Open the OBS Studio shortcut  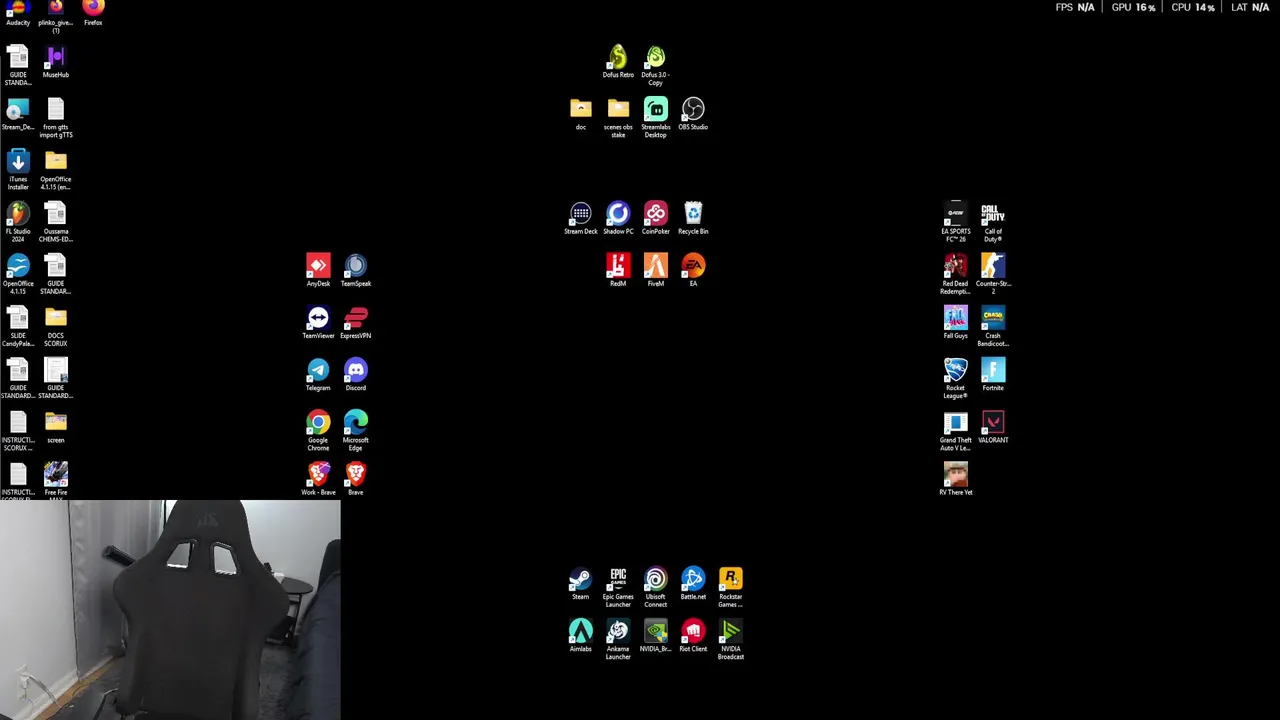[693, 114]
